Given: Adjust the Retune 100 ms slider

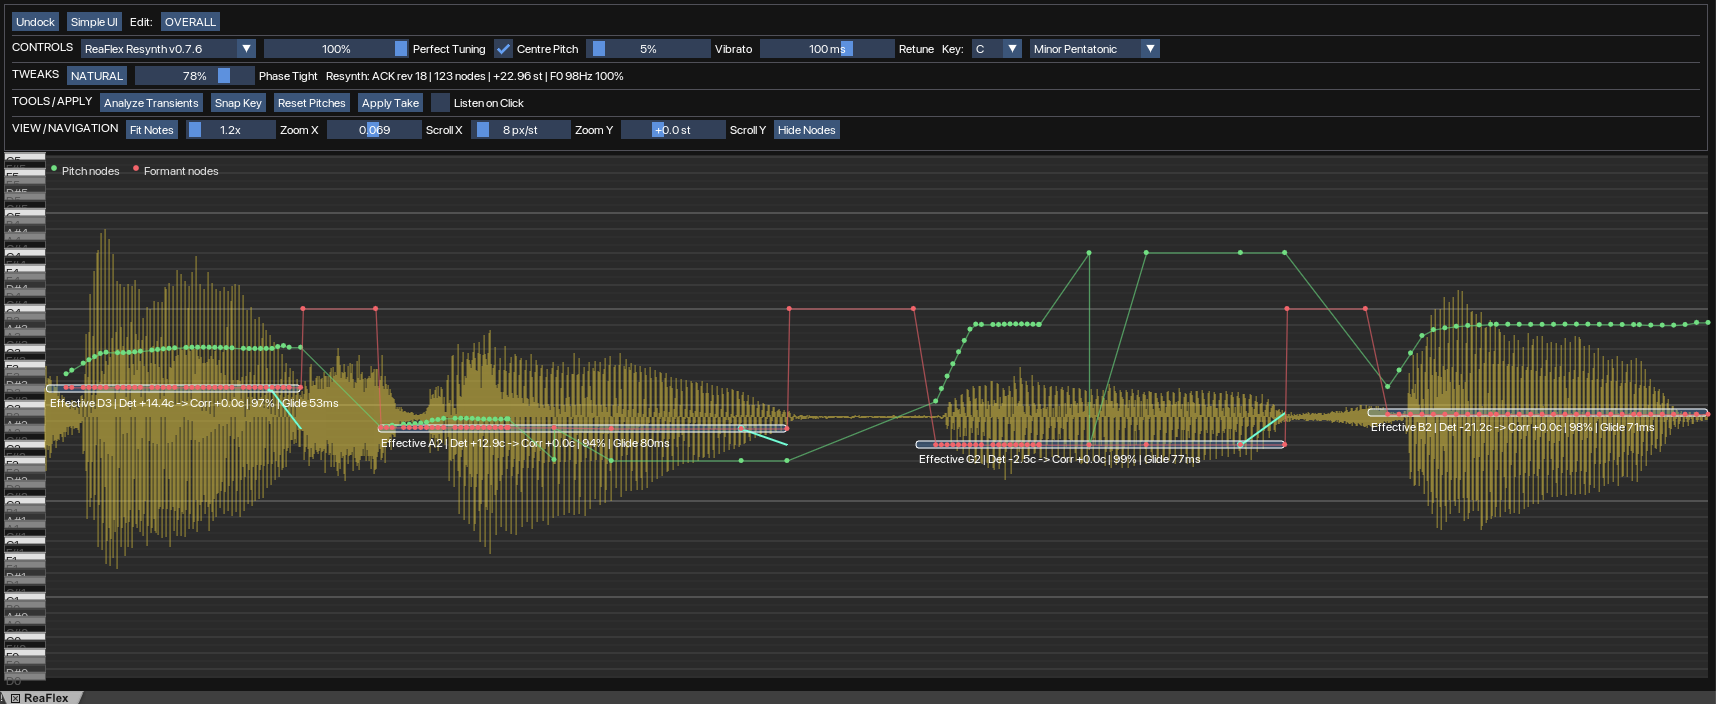Looking at the screenshot, I should coord(827,49).
